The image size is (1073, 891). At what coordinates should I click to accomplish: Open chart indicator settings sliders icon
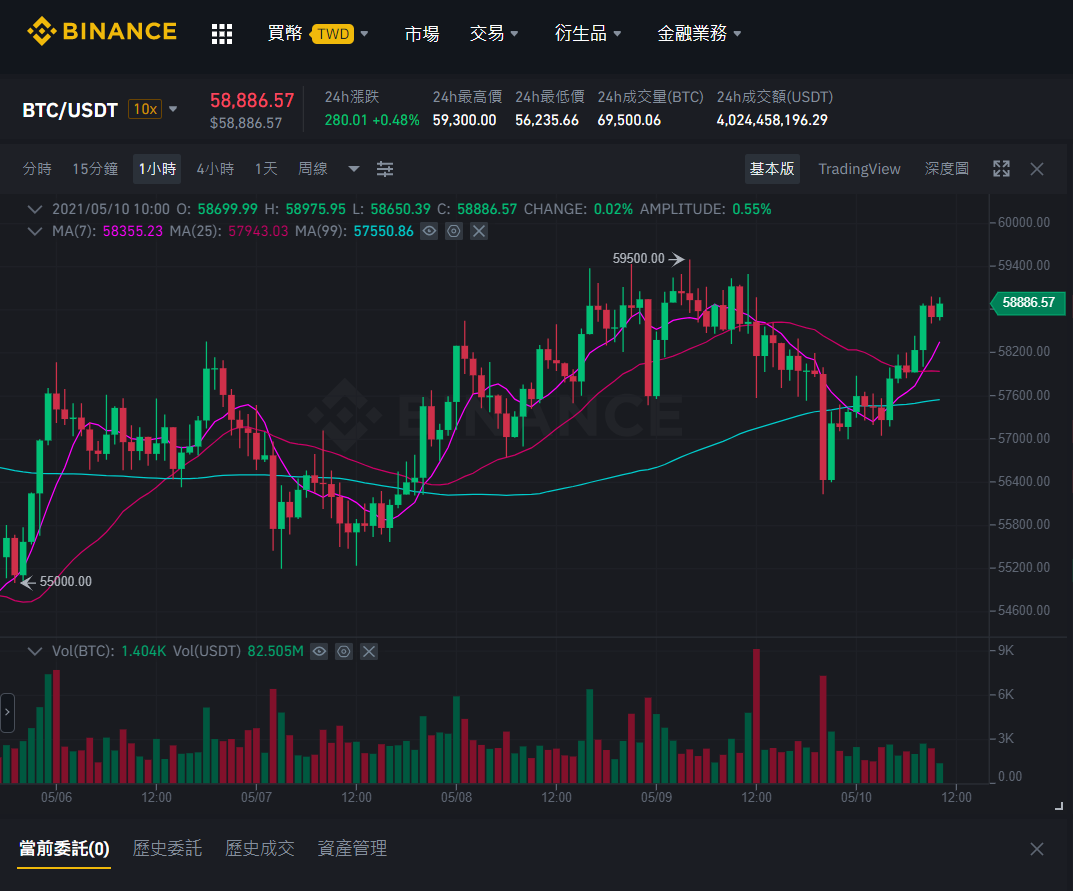tap(385, 169)
